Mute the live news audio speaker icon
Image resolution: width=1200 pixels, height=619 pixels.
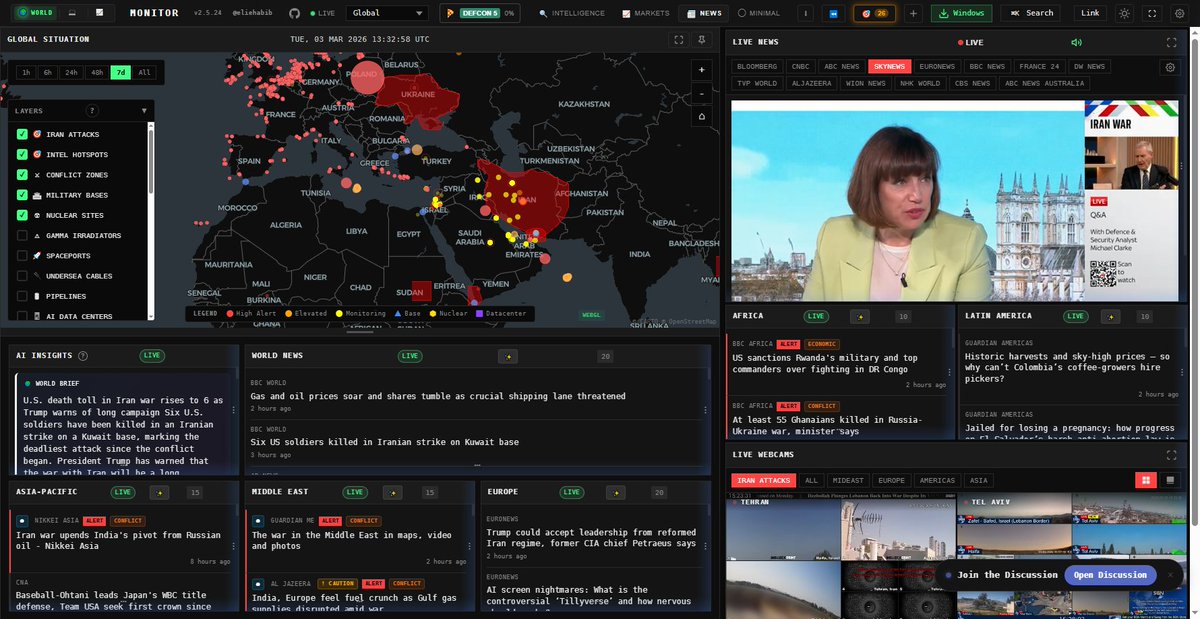click(x=1076, y=42)
